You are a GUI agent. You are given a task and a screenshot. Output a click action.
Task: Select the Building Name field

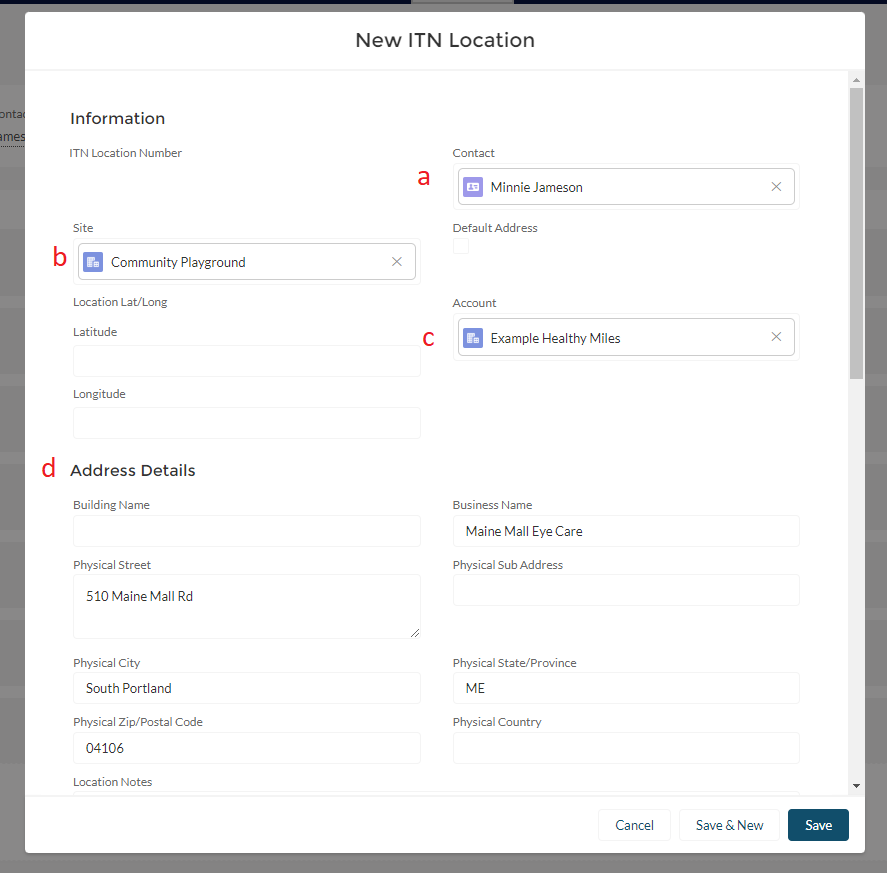pyautogui.click(x=246, y=531)
